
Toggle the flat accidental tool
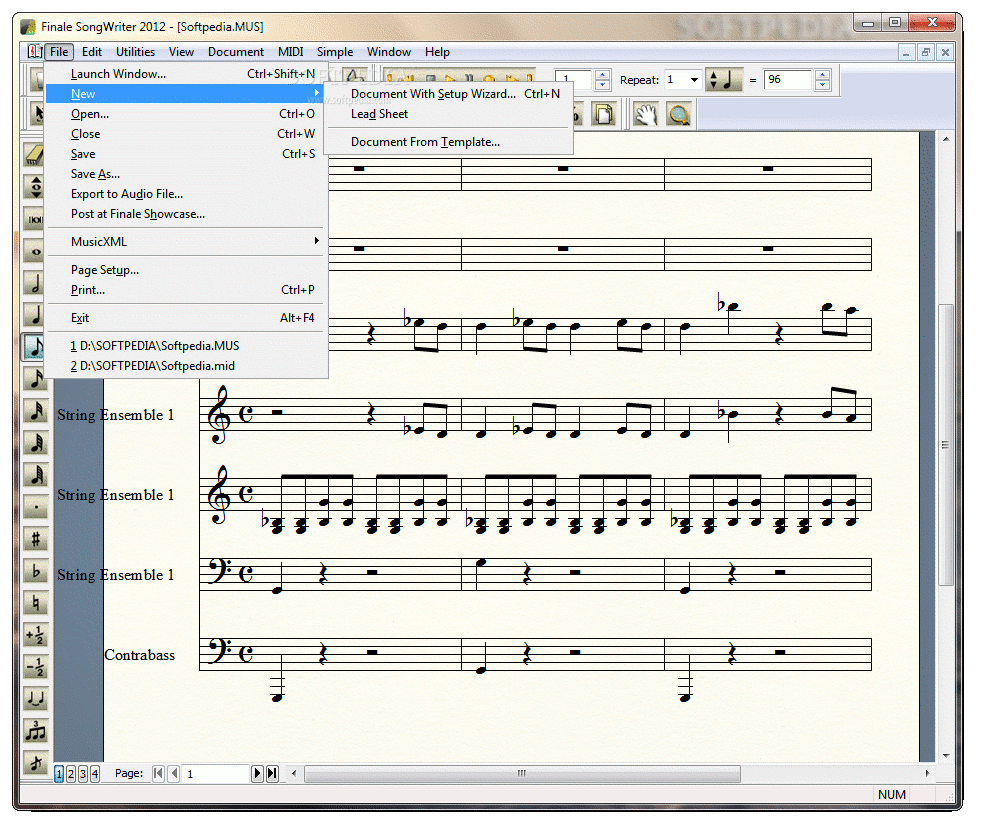(35, 570)
